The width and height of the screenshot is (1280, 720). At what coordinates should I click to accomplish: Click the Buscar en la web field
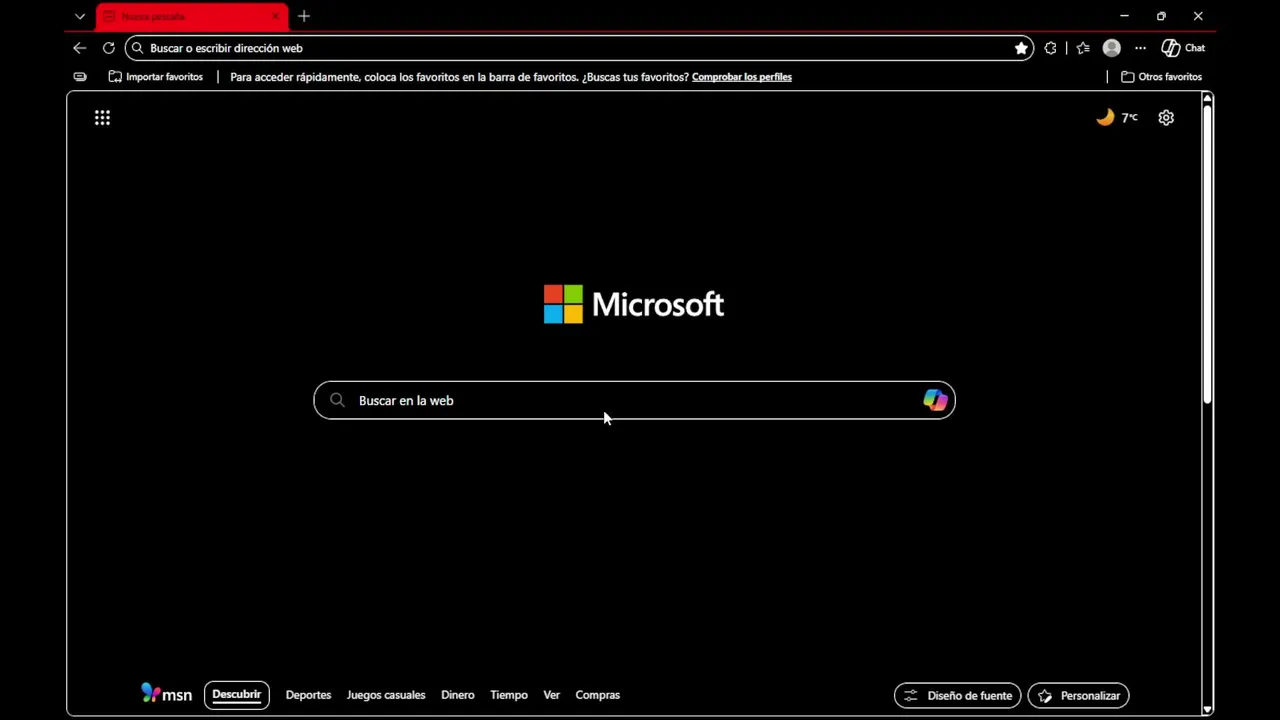click(x=634, y=400)
